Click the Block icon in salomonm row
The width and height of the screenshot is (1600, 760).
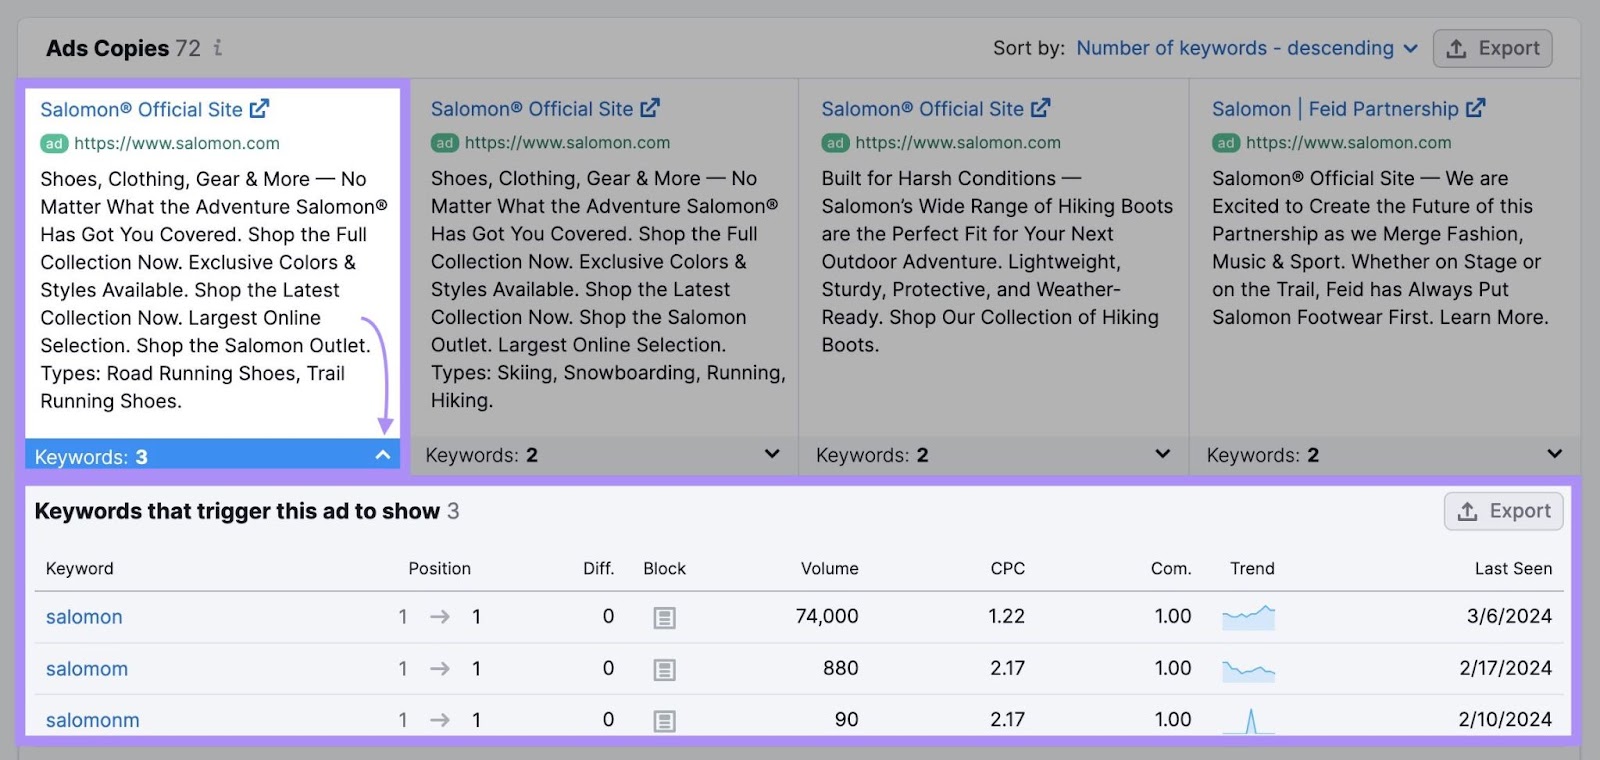tap(664, 721)
